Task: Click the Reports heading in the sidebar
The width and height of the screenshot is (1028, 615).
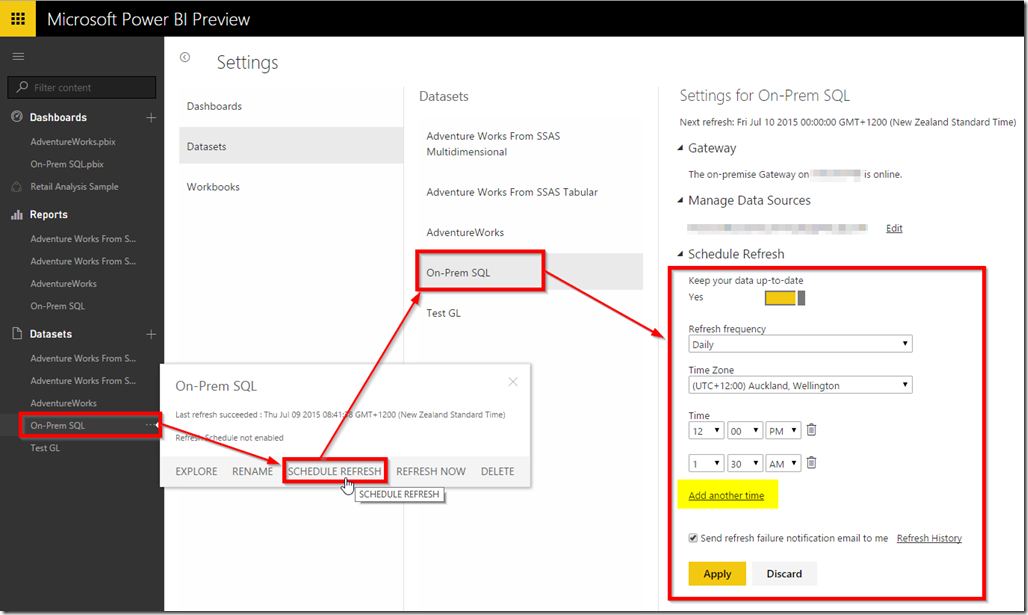Action: pos(49,214)
